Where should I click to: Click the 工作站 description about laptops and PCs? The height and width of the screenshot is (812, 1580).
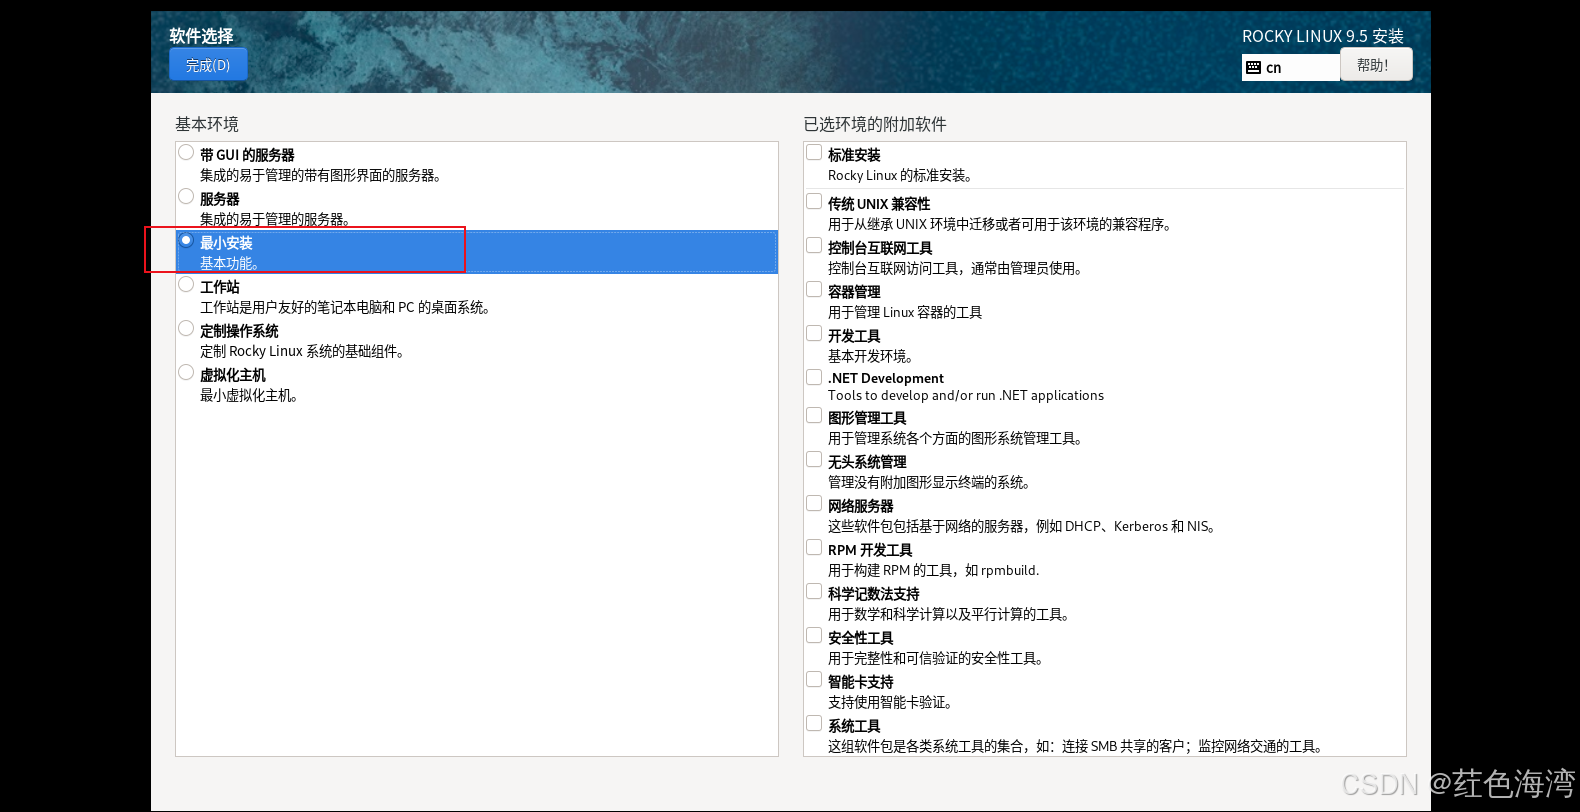[x=345, y=307]
